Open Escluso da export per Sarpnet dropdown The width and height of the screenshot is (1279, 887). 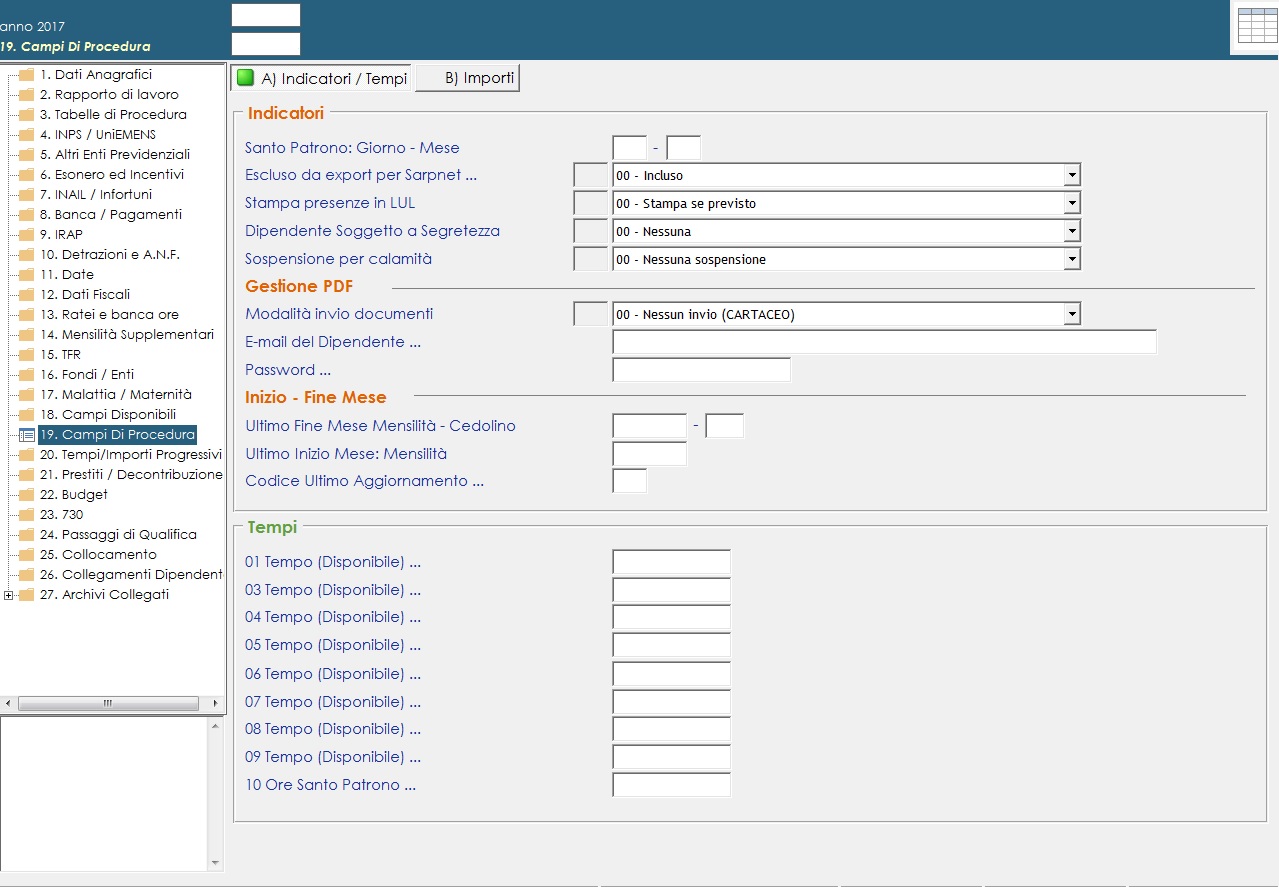tap(1071, 176)
